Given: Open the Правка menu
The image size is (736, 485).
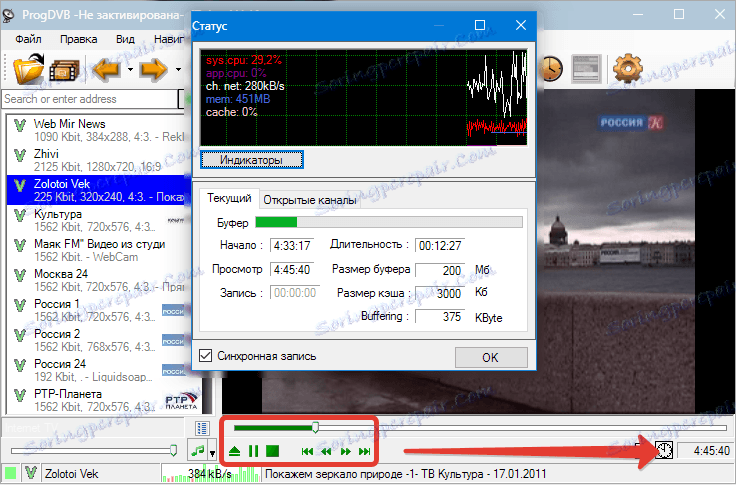Looking at the screenshot, I should [x=78, y=39].
